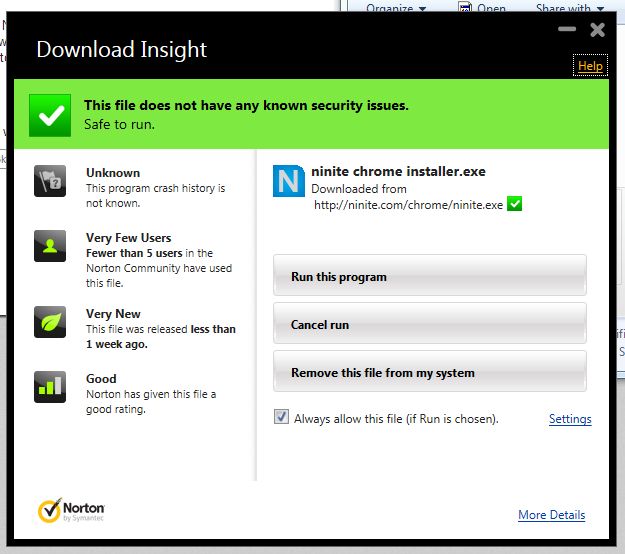Image resolution: width=625 pixels, height=554 pixels.
Task: Click the 'Very New' heading
Action: (x=113, y=314)
